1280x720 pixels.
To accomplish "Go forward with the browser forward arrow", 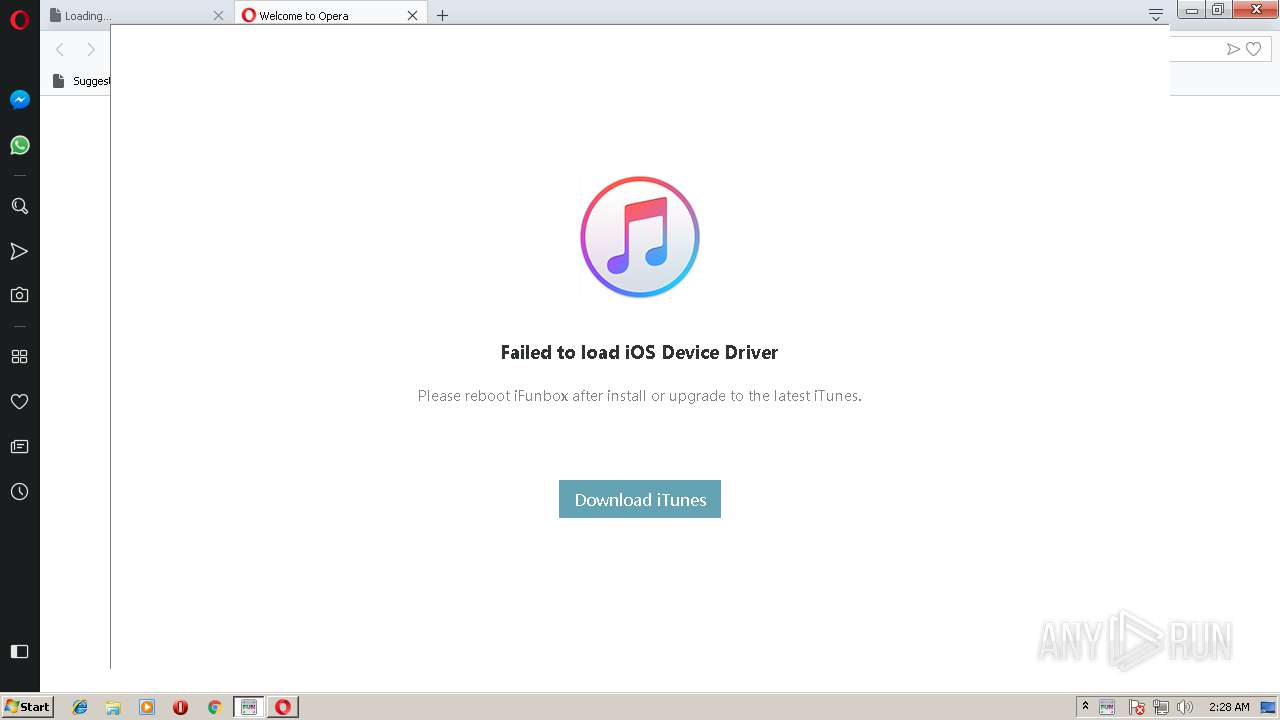I will coord(91,49).
